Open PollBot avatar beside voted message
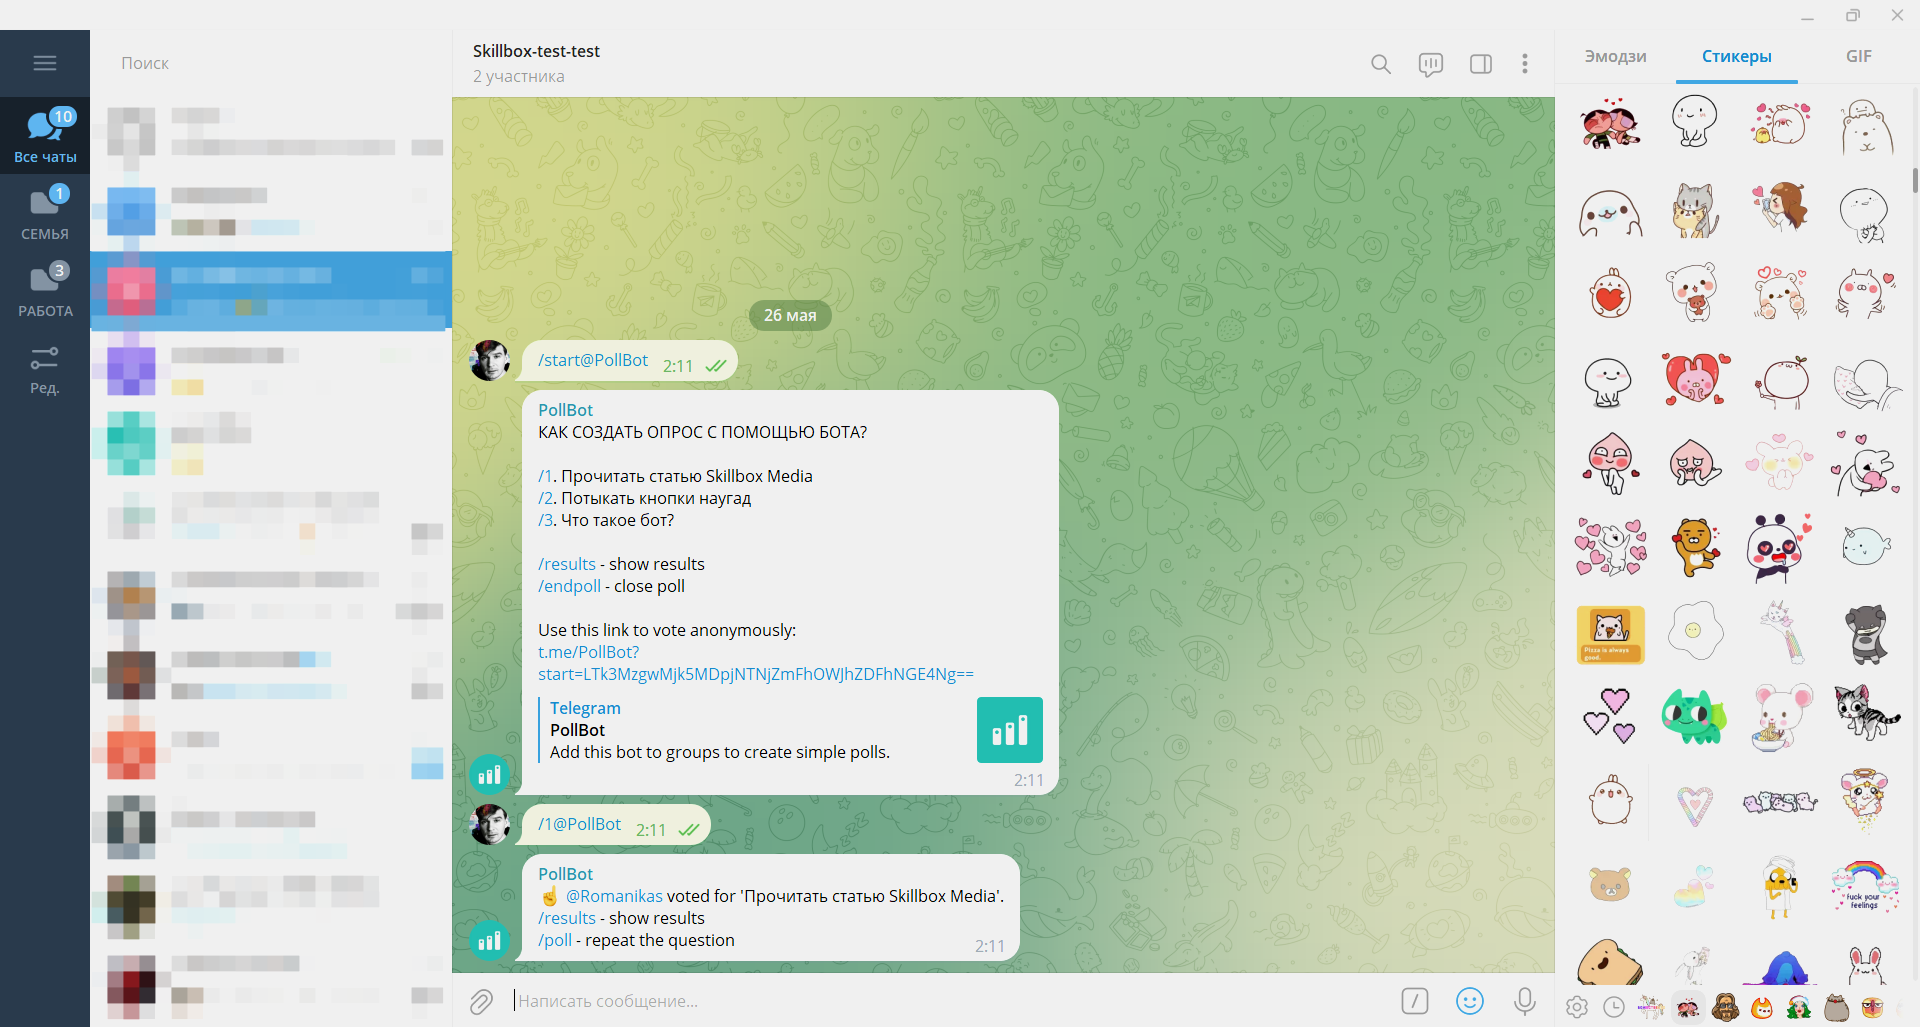This screenshot has height=1027, width=1920. point(490,940)
